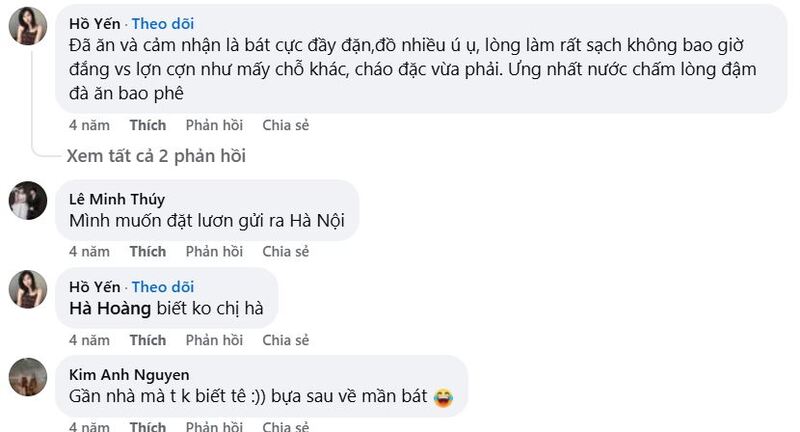This screenshot has height=432, width=800.
Task: Click Hồ Yến's avatar on the Hà Hoàng comment
Action: point(27,289)
